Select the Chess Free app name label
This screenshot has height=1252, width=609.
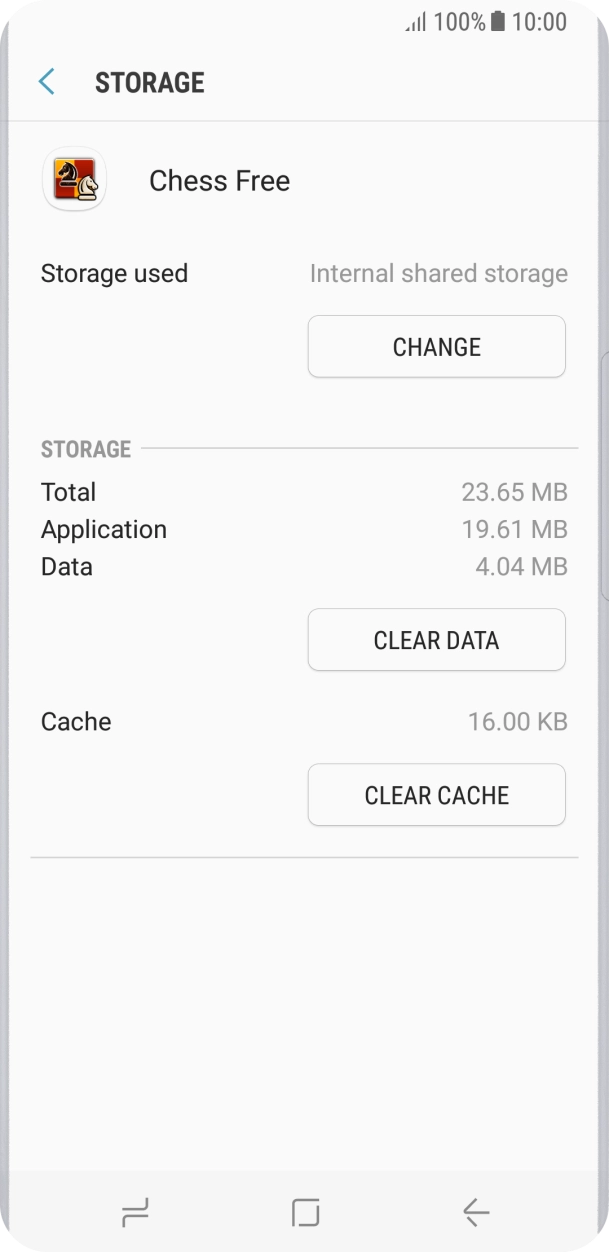click(x=219, y=181)
